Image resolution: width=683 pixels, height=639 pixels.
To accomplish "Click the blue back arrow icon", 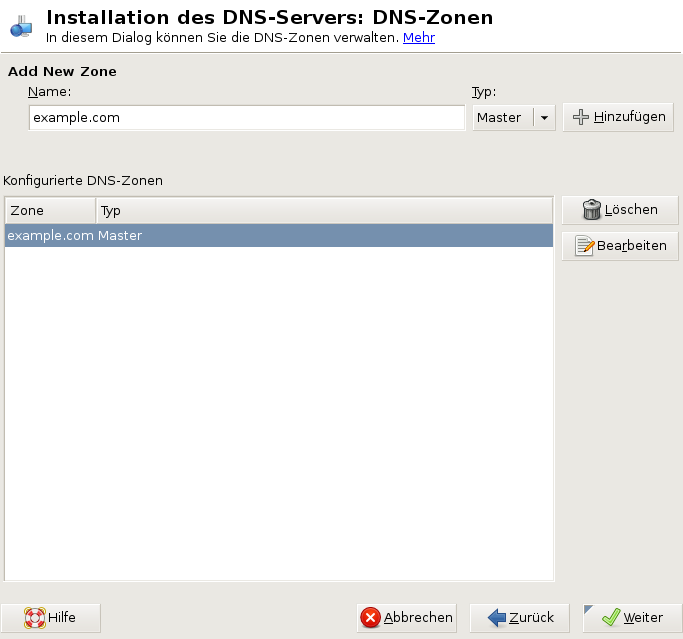I will click(497, 618).
